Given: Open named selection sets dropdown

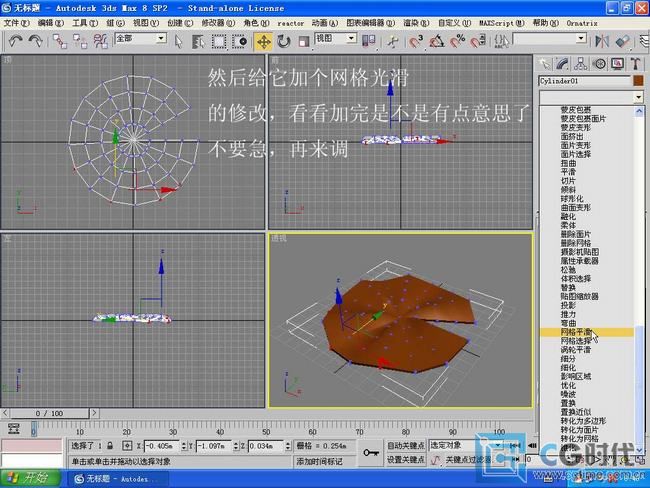Looking at the screenshot, I should pyautogui.click(x=581, y=39).
